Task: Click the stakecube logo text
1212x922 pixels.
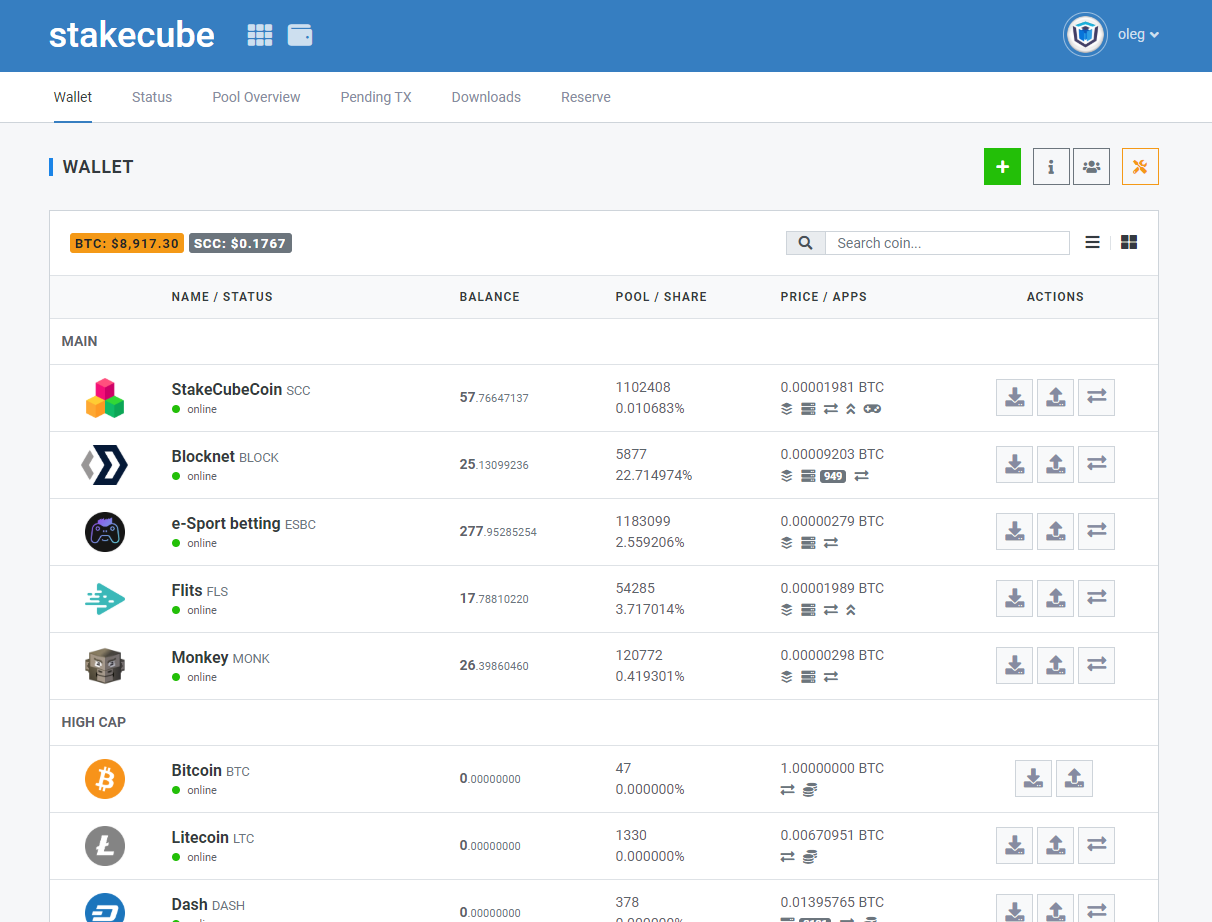Action: [x=132, y=35]
